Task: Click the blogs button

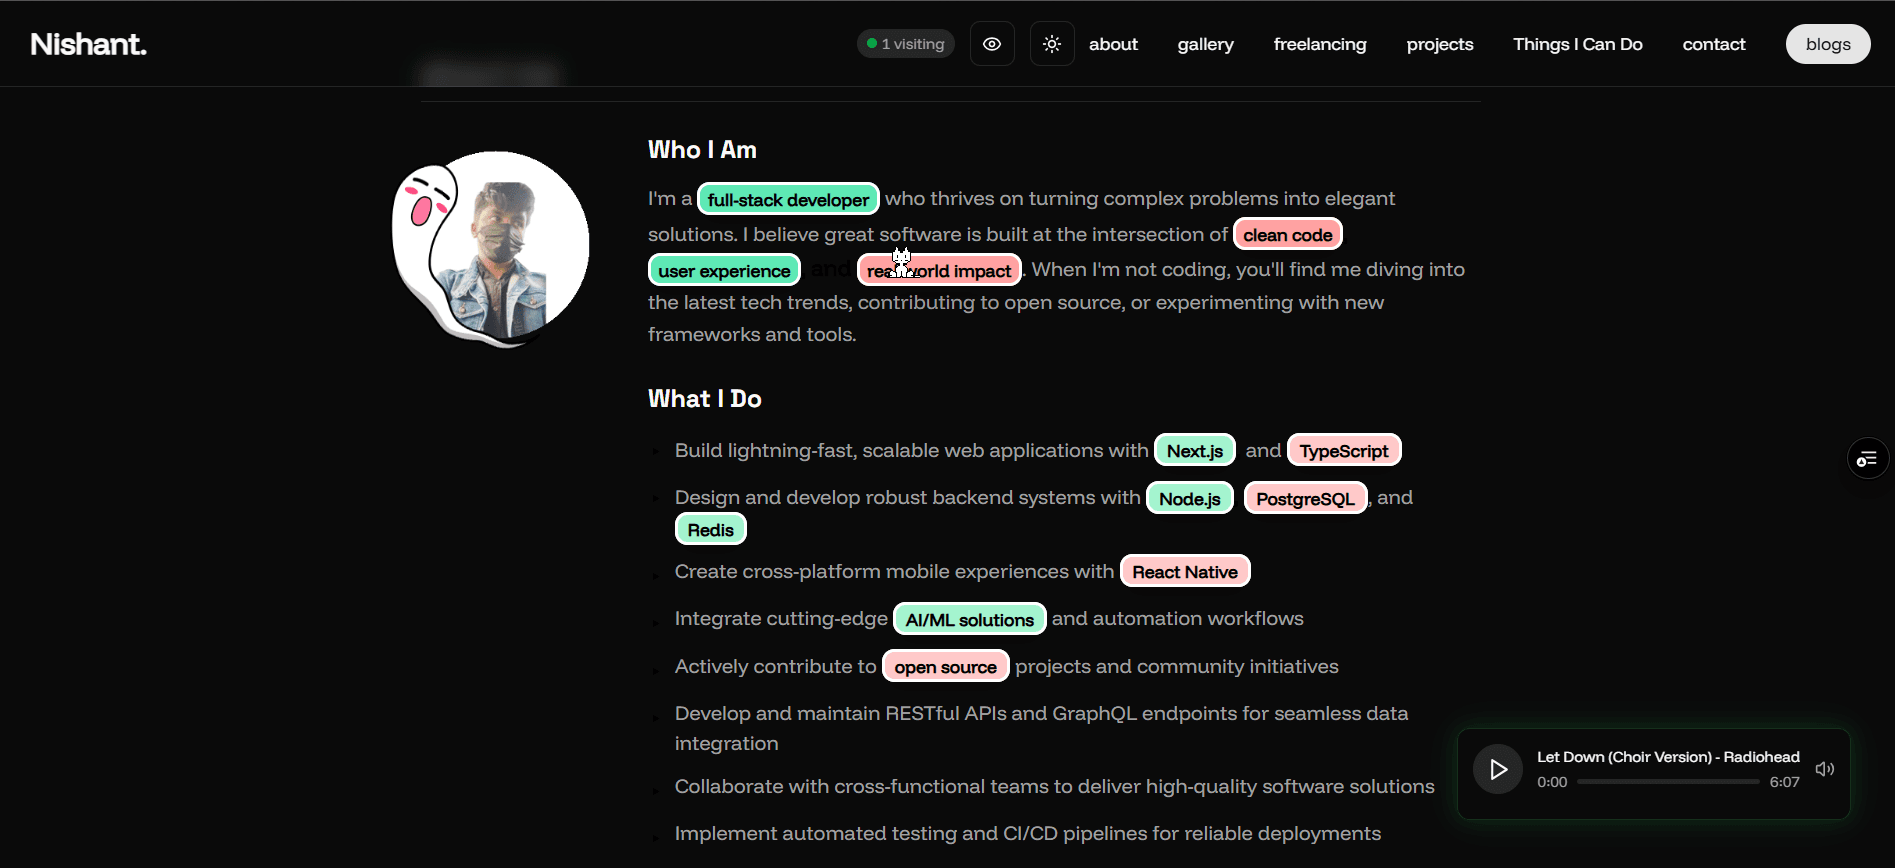Action: [1827, 44]
